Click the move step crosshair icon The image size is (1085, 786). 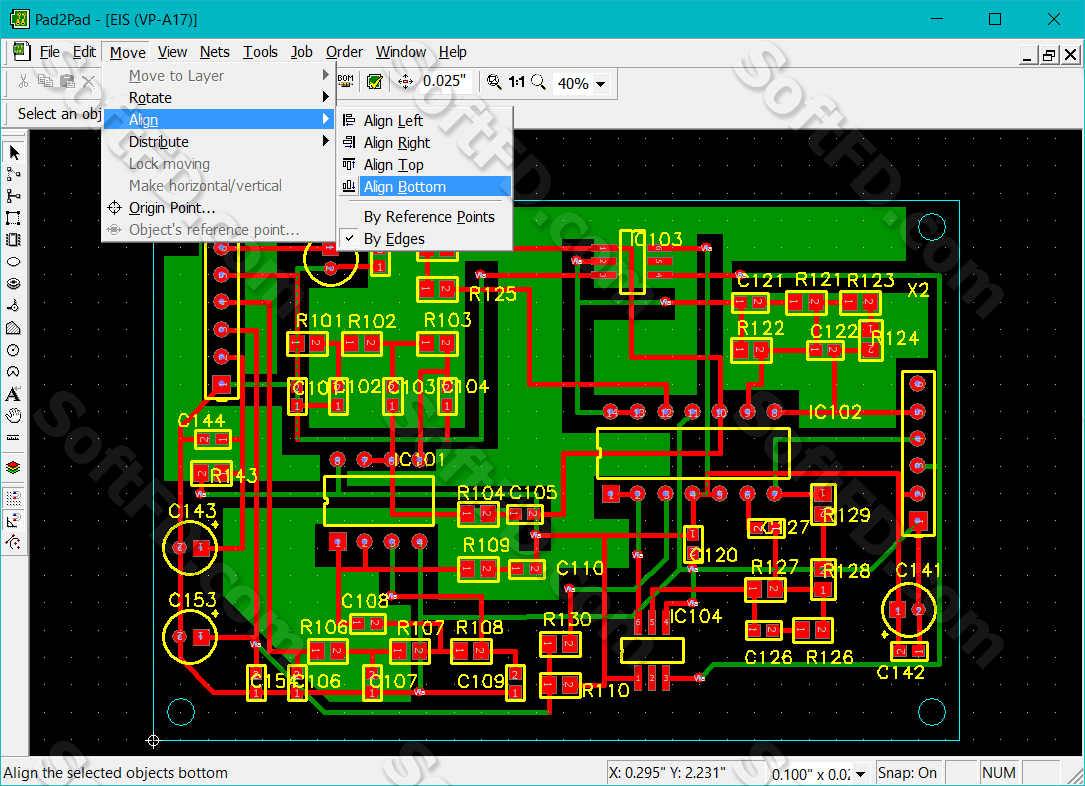point(405,82)
